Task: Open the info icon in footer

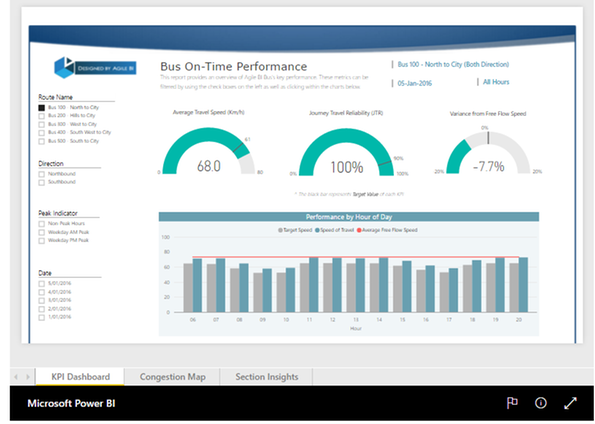Action: click(x=541, y=403)
